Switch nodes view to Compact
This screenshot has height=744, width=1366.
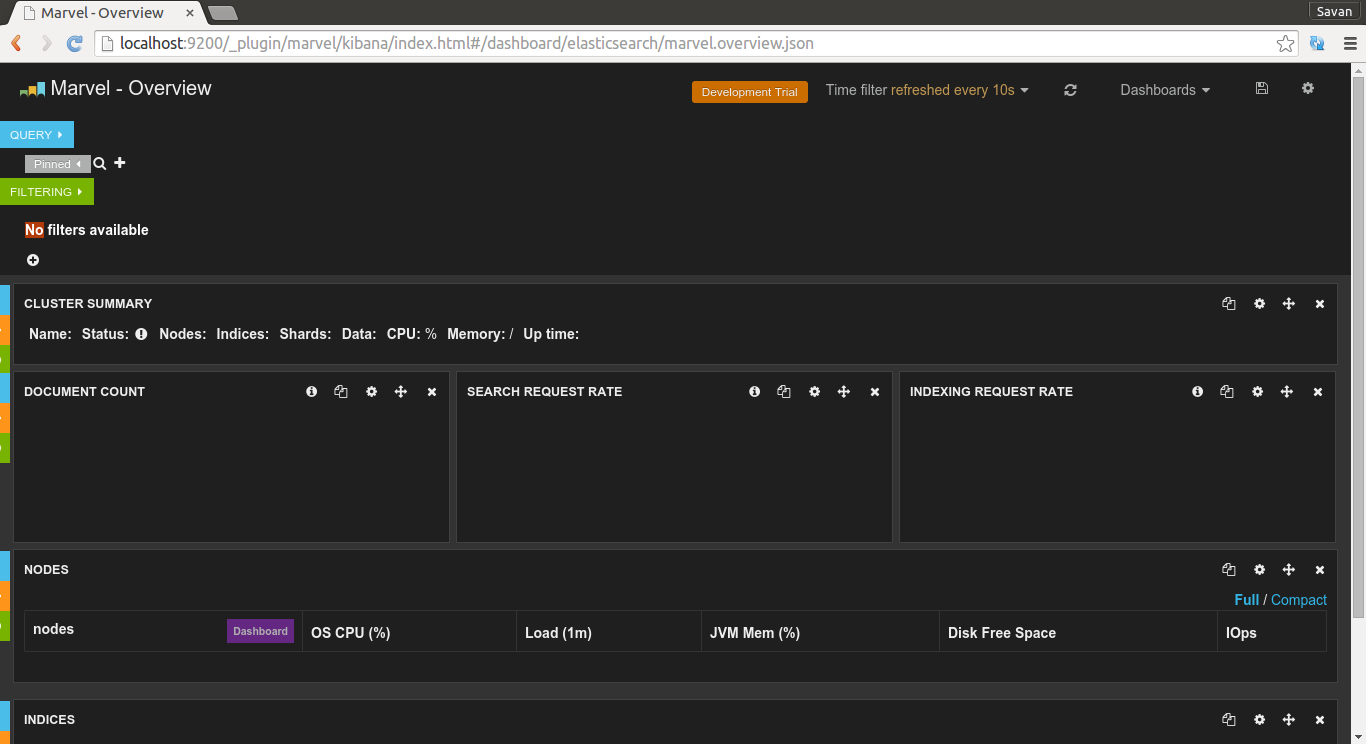(1299, 600)
